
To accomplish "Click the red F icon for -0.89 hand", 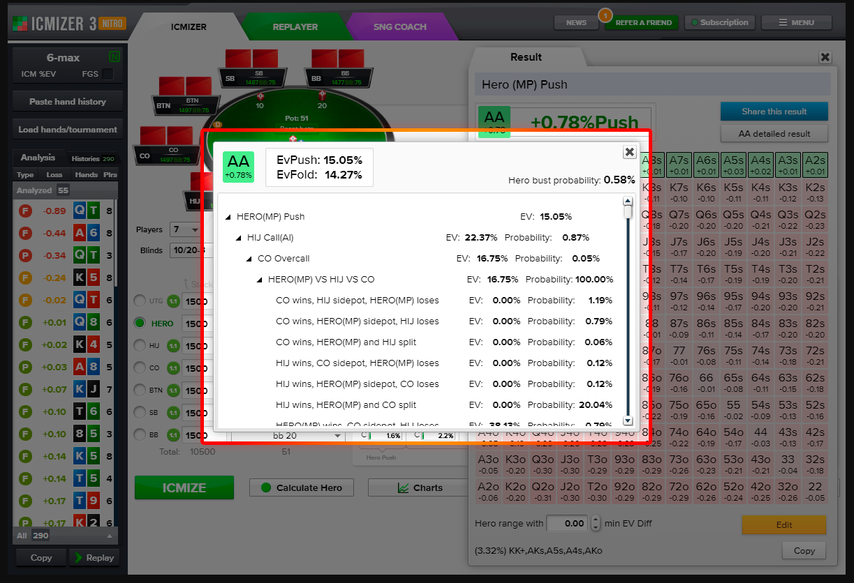I will (x=25, y=211).
